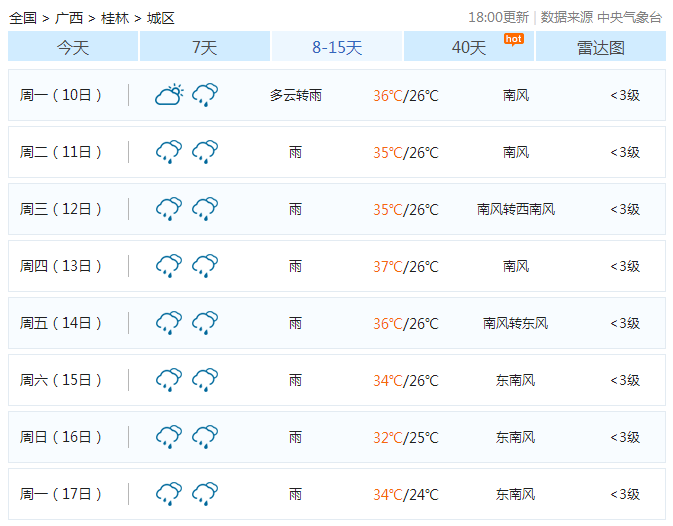Screen dimensions: 673x526
Task: Go to 全国 in the breadcrumb
Action: point(23,18)
